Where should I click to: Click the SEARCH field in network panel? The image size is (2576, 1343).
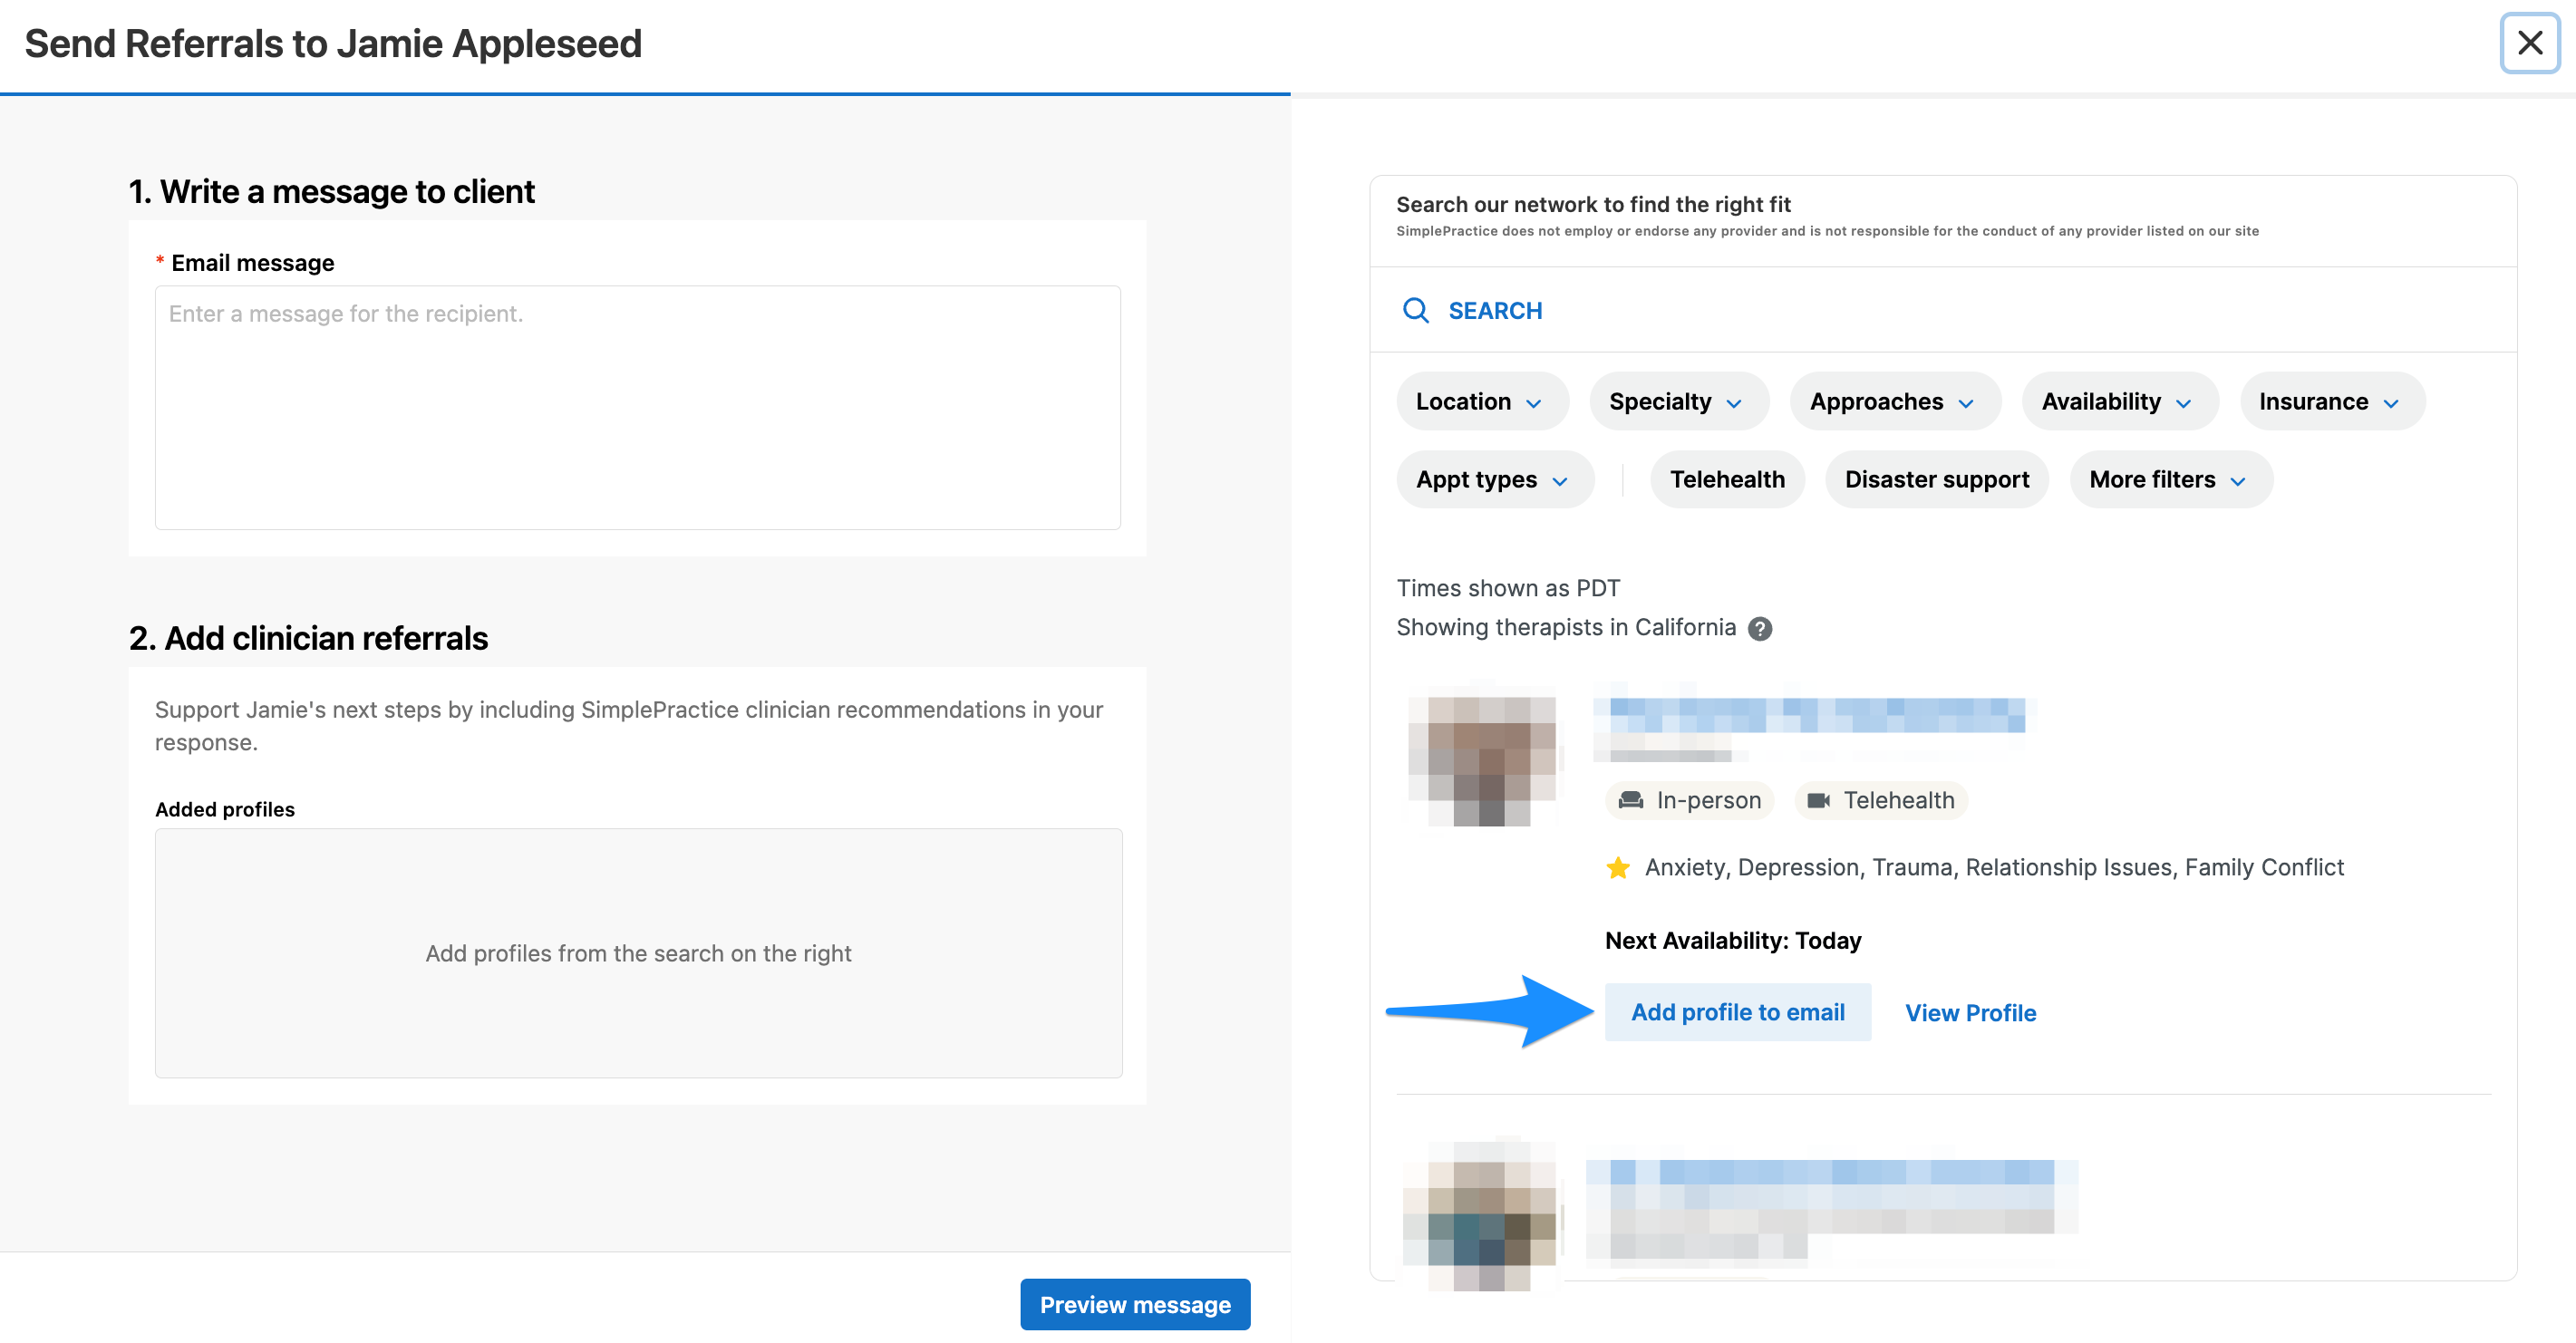[x=1942, y=310]
